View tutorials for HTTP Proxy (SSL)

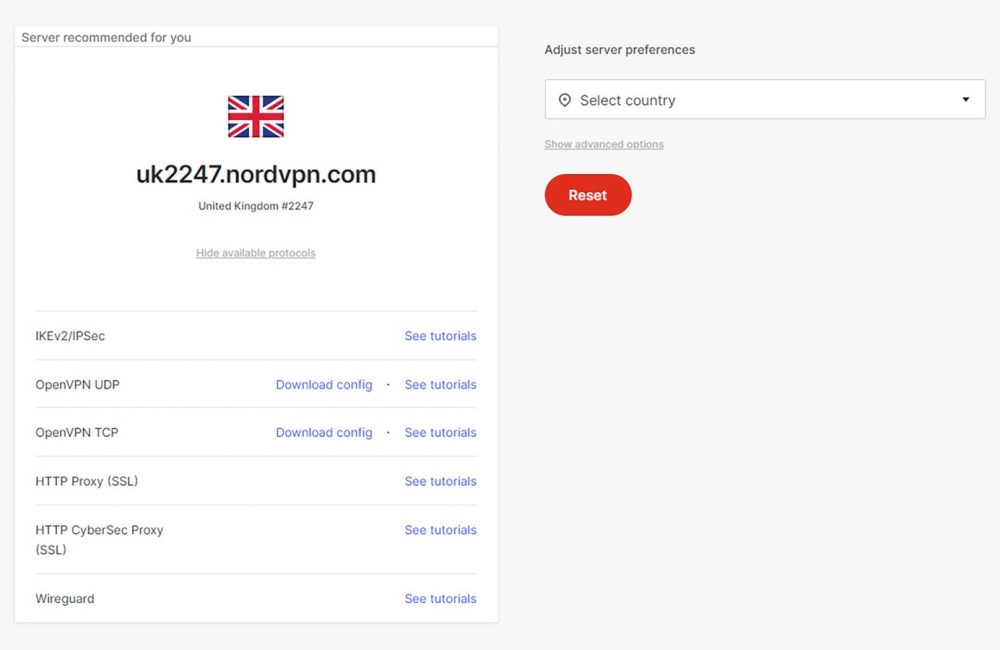(440, 482)
